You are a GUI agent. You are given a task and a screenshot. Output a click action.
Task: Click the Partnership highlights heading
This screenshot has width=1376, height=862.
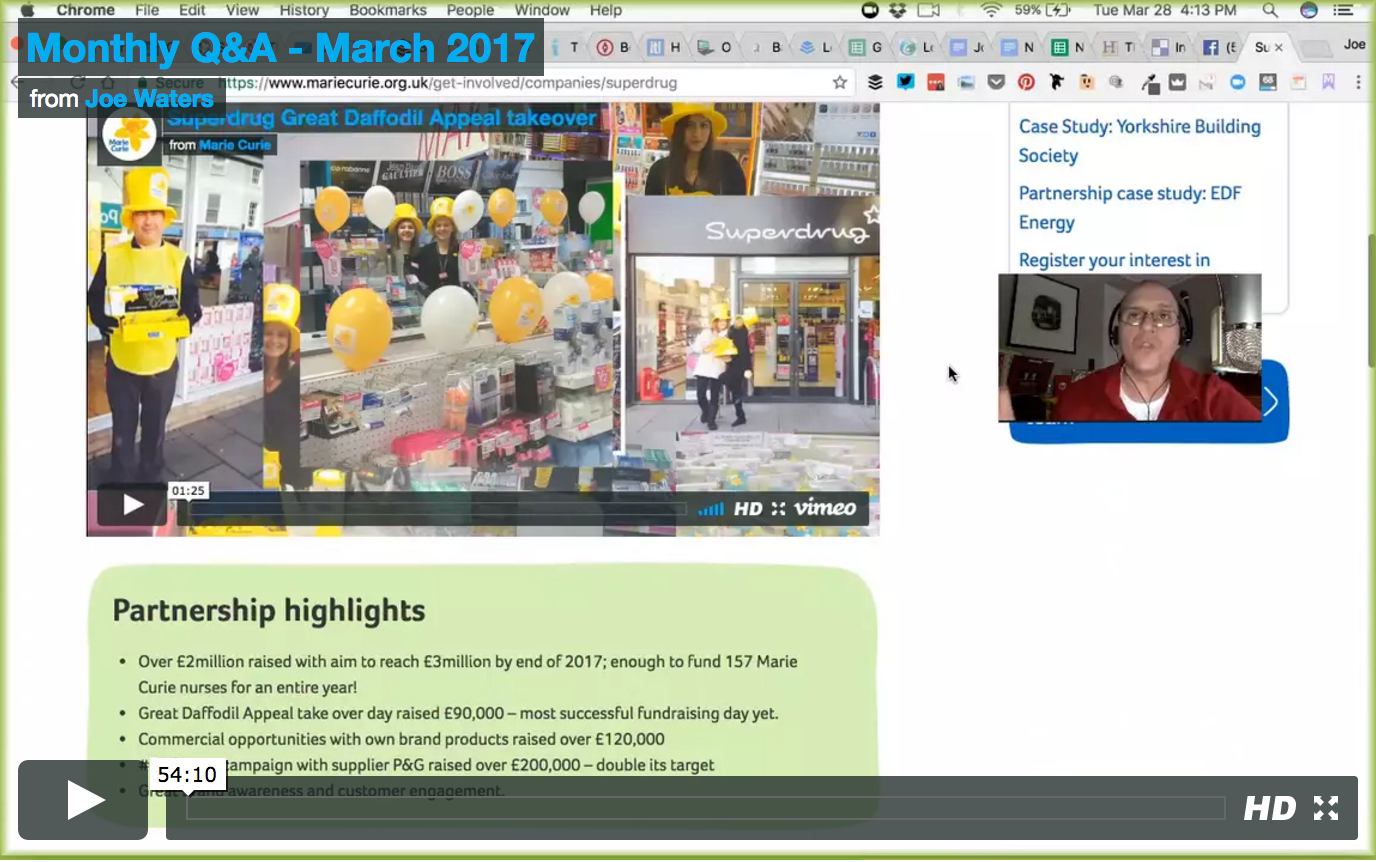tap(269, 610)
